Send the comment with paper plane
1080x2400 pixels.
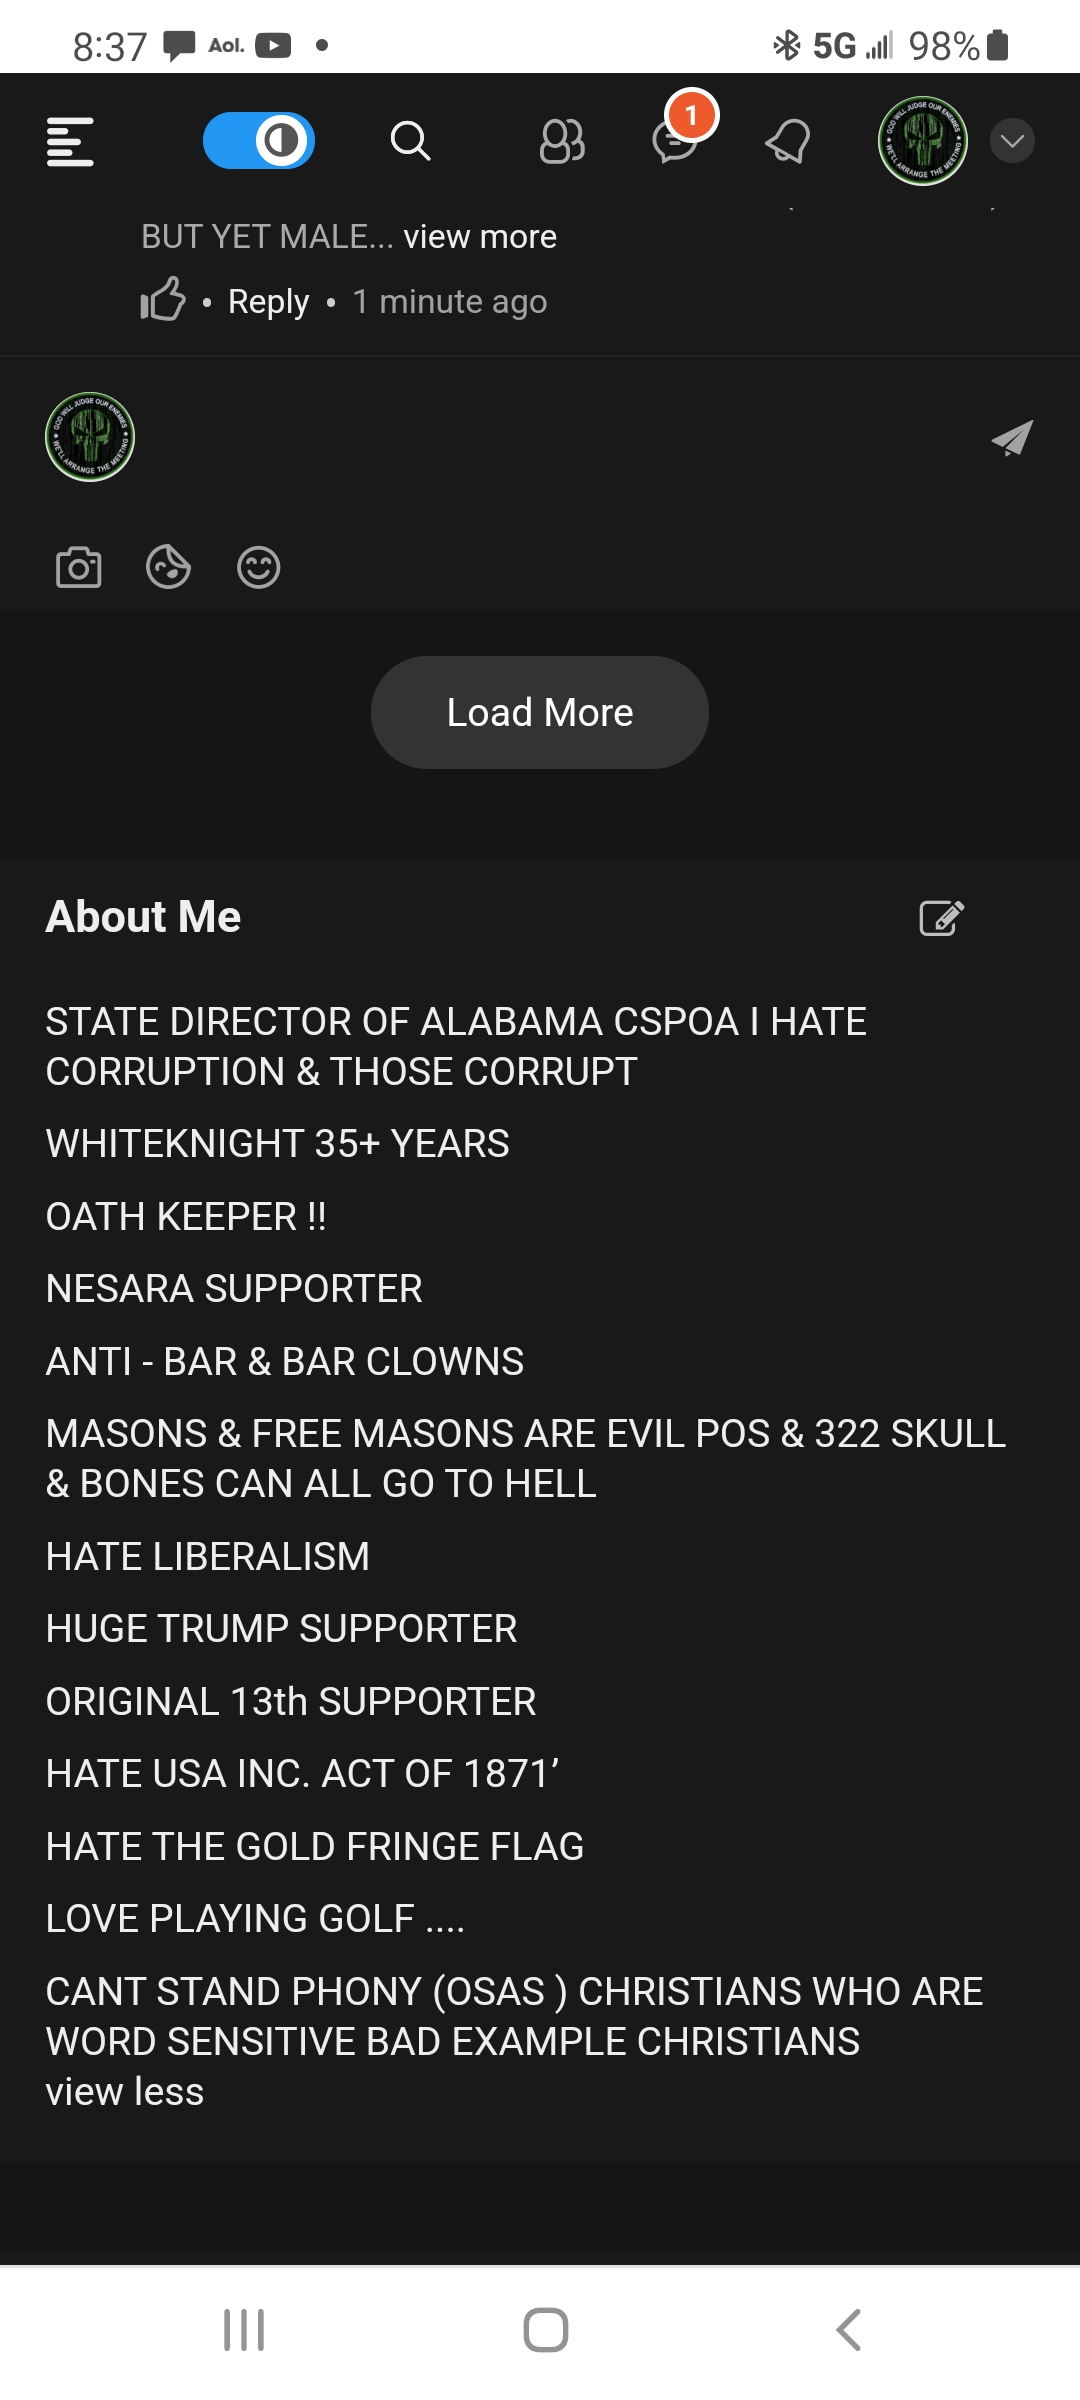(1012, 438)
